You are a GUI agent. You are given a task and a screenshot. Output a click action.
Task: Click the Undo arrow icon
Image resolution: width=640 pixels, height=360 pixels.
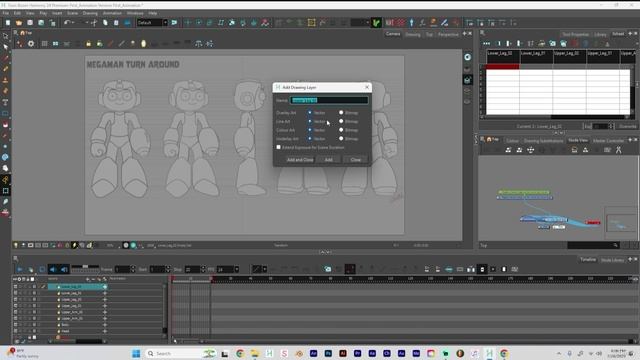pos(67,23)
